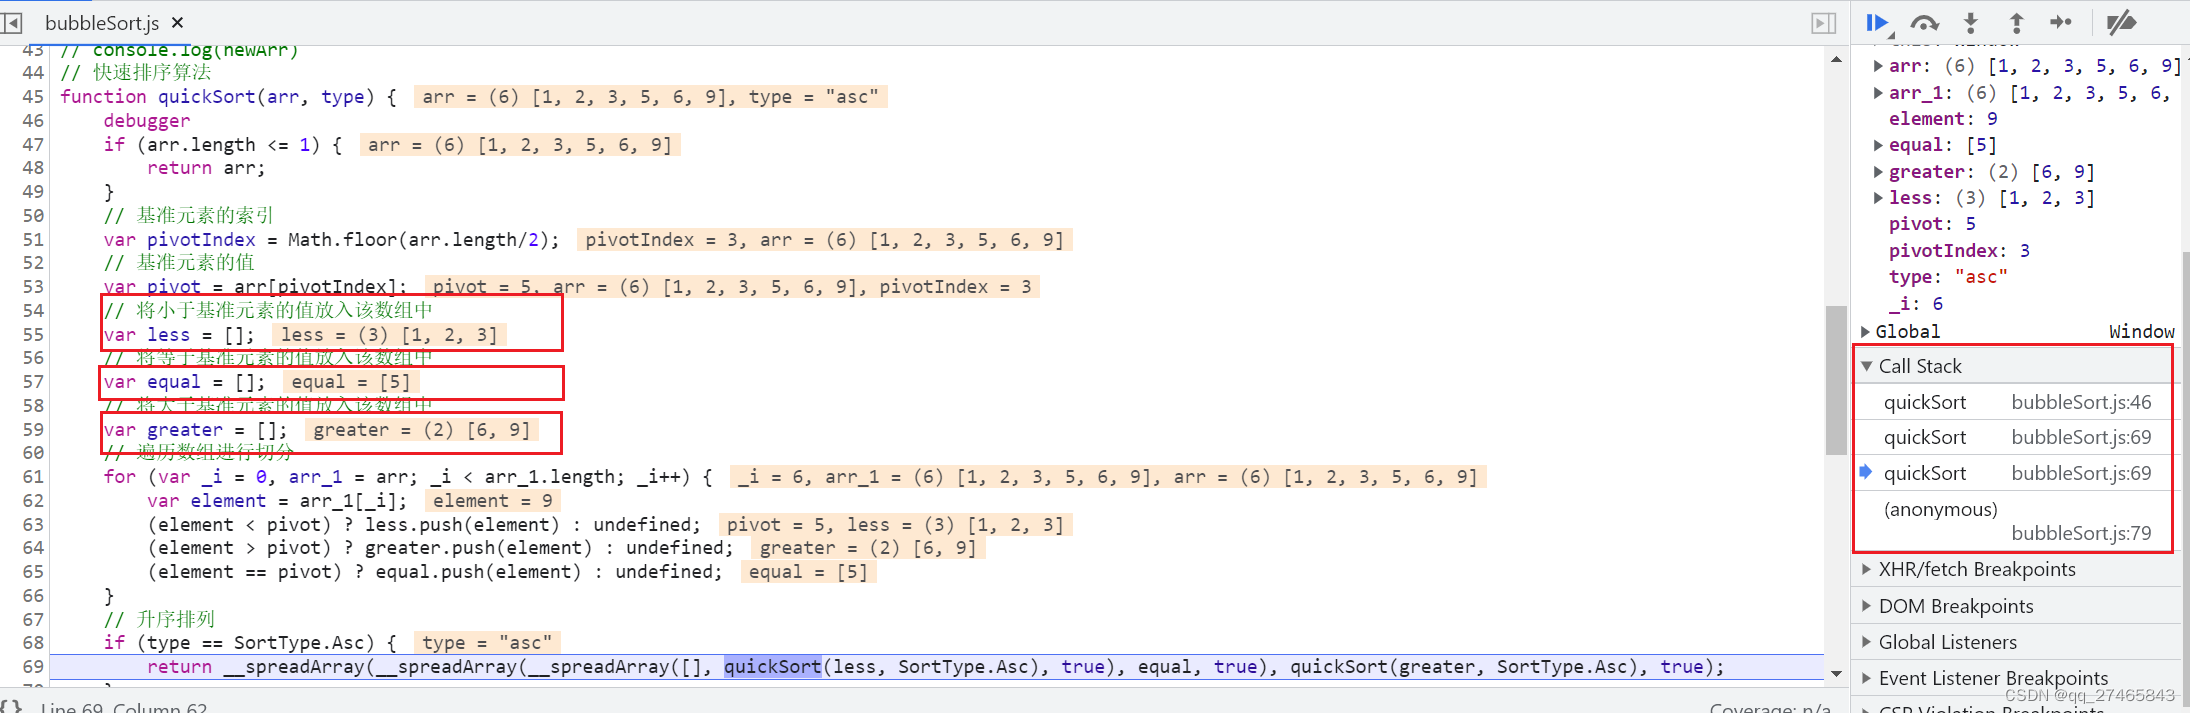Viewport: 2190px width, 713px height.
Task: Step over the next function call
Action: [1924, 22]
